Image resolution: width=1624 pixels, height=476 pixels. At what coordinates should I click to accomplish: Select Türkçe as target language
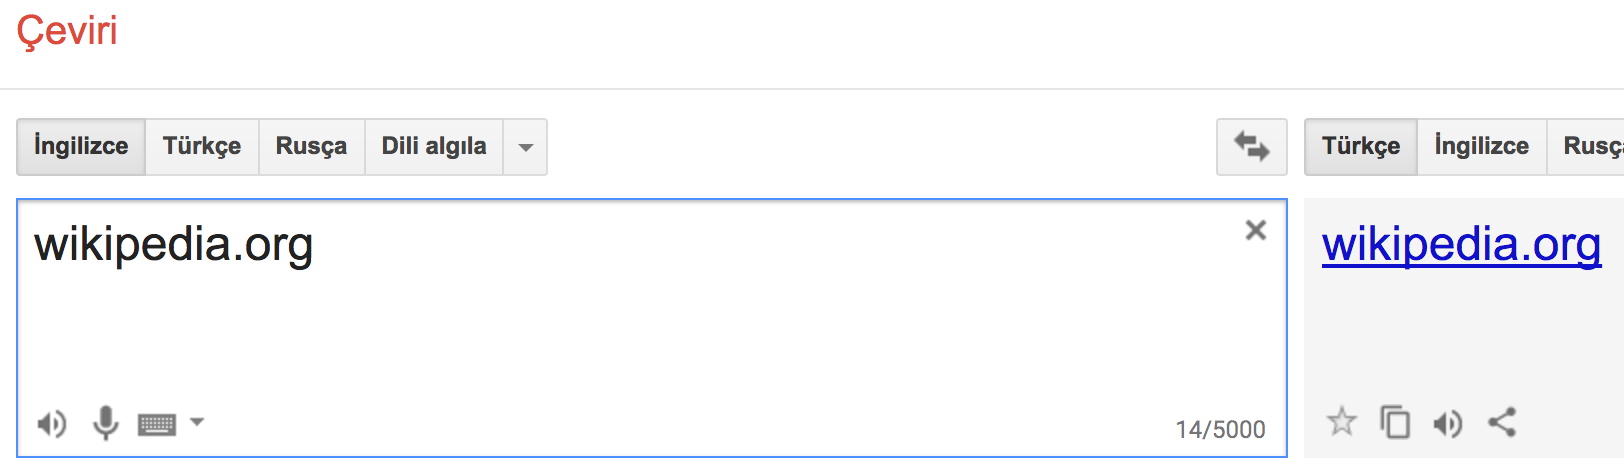pos(1361,147)
